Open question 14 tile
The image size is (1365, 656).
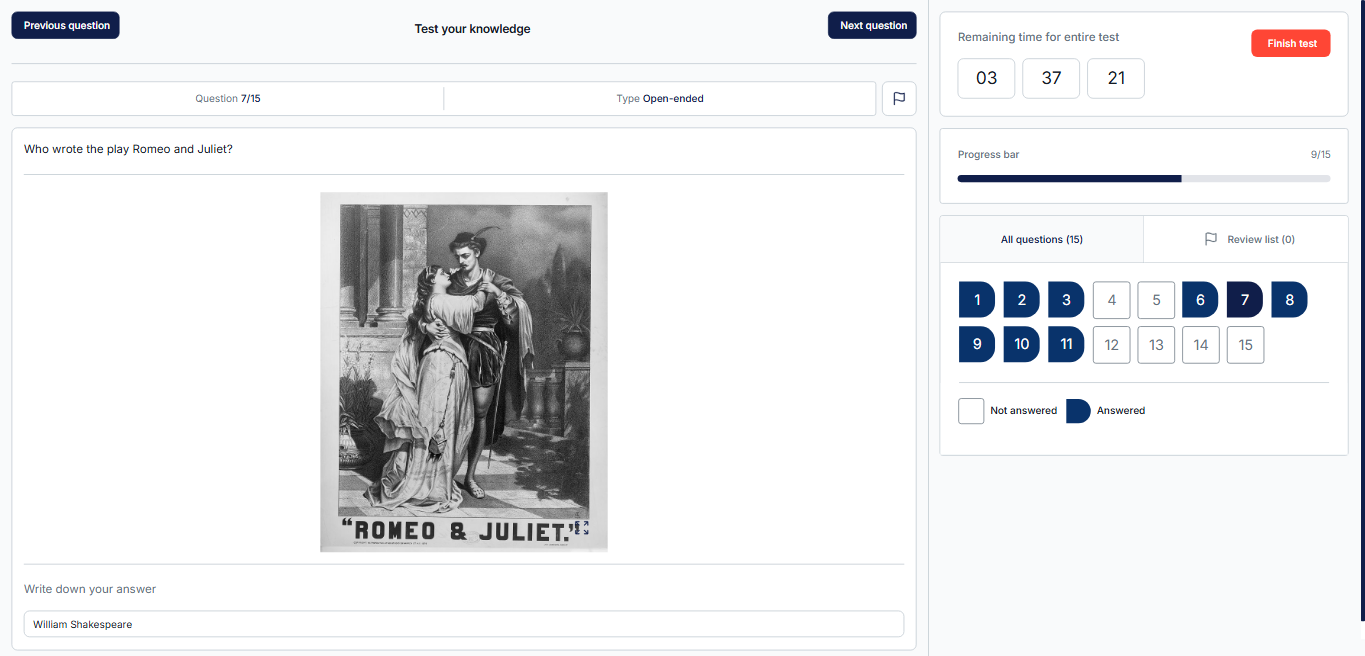click(1200, 345)
